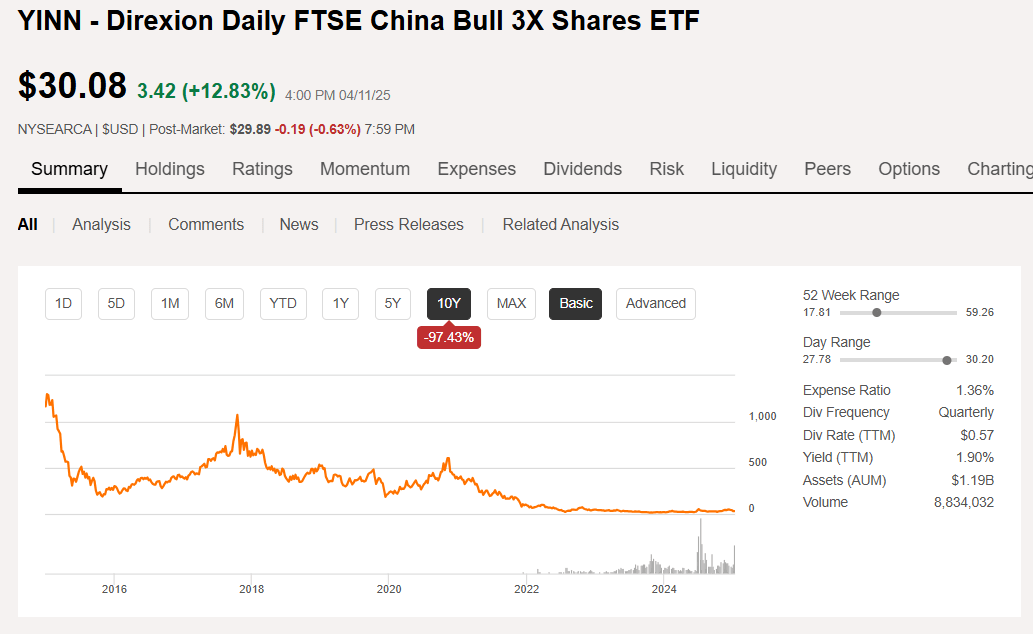Select the 5Y chart range
Viewport: 1033px width, 634px height.
(392, 303)
